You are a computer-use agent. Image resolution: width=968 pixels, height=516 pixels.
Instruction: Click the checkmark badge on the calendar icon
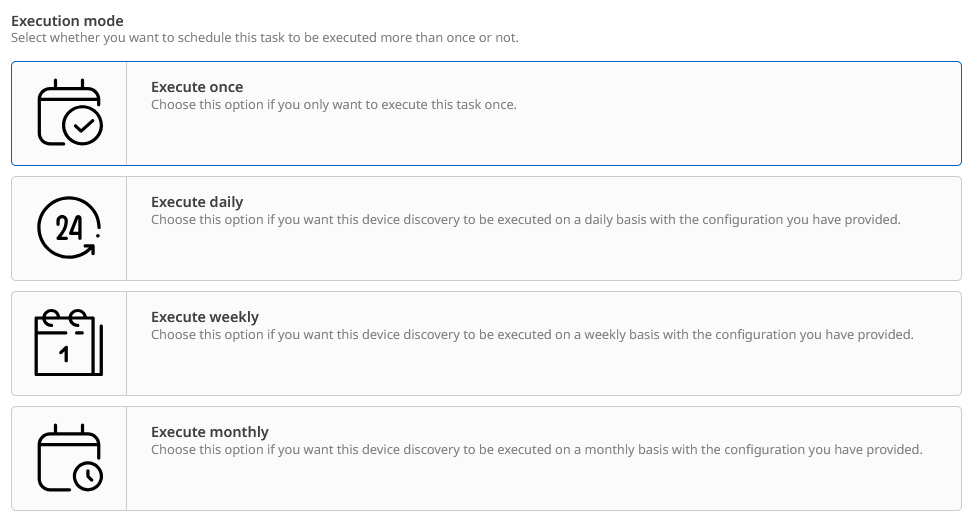pyautogui.click(x=82, y=126)
